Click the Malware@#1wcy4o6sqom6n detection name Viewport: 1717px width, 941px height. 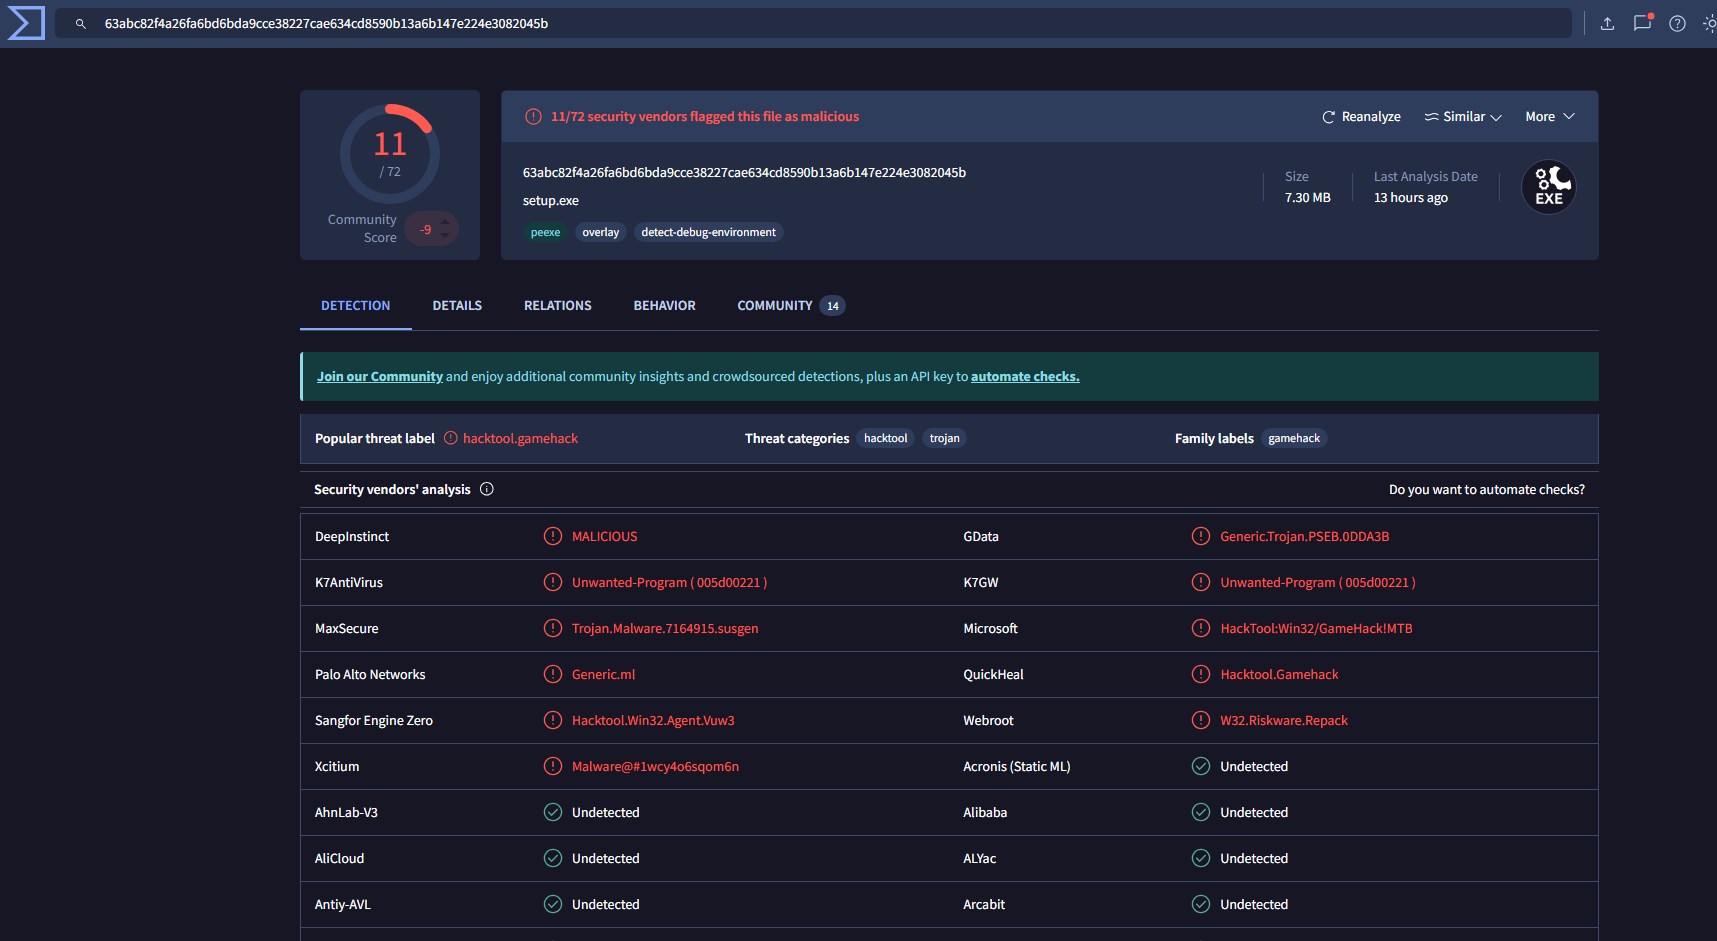(x=655, y=767)
